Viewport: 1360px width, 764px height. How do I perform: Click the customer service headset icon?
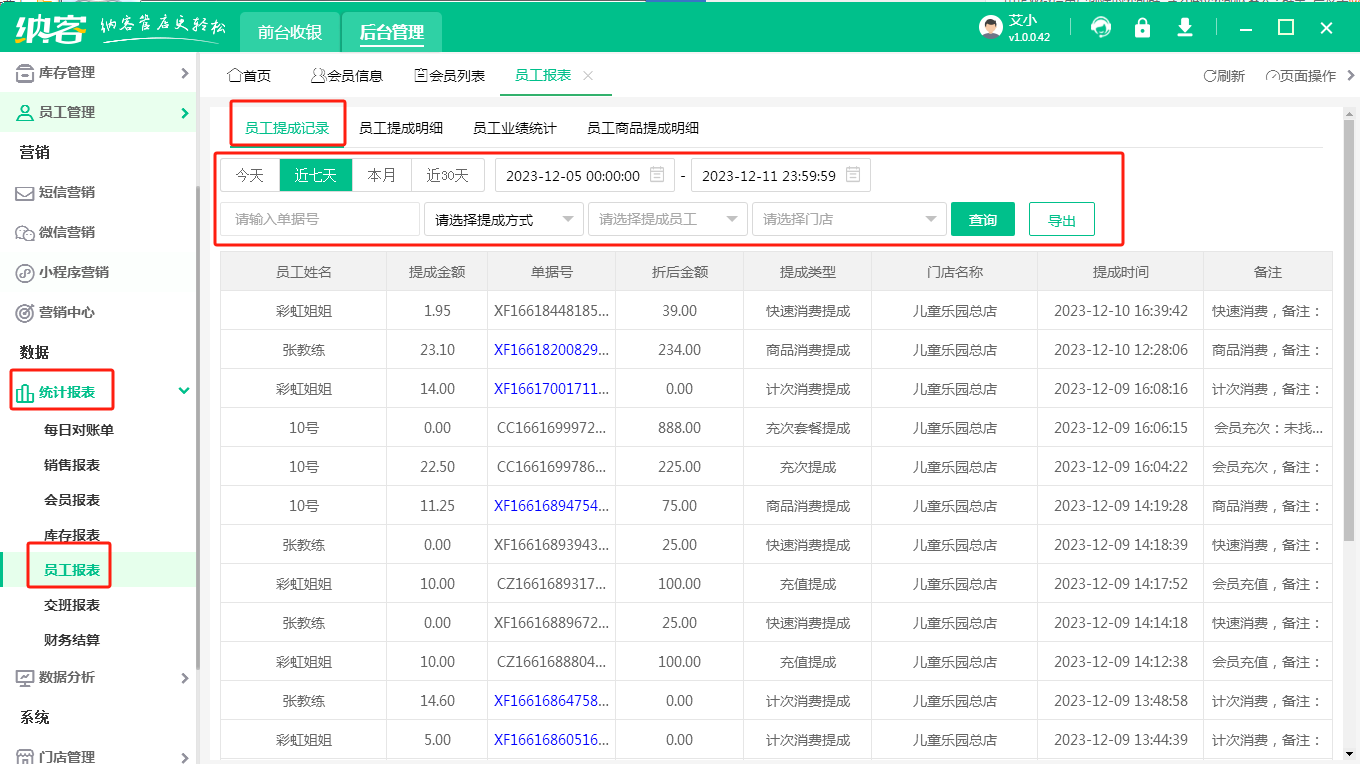tap(1101, 28)
